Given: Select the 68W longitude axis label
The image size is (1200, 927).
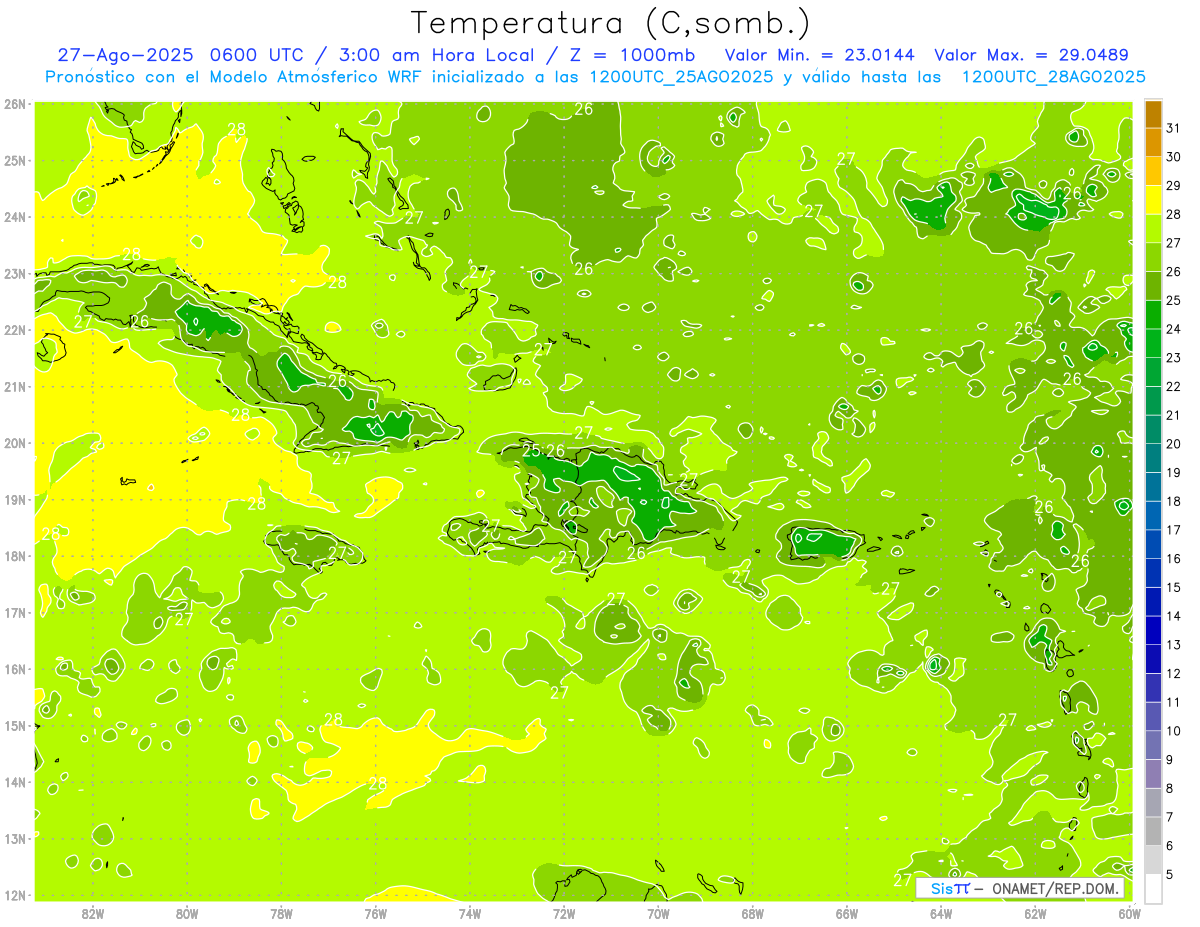Looking at the screenshot, I should pos(753,913).
